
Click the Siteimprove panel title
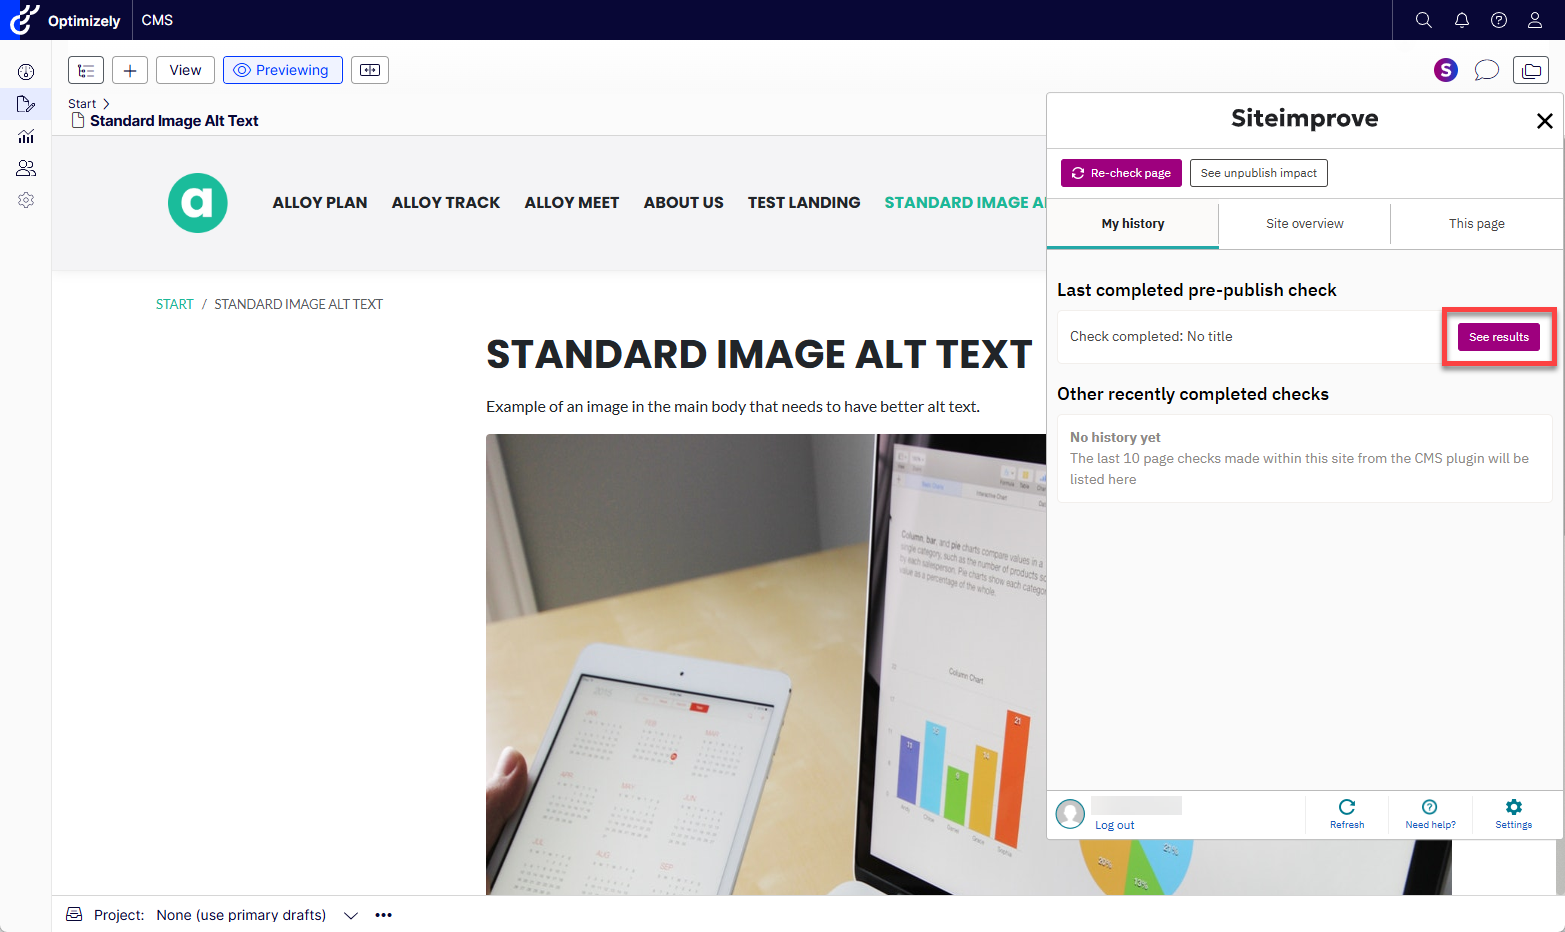pyautogui.click(x=1305, y=118)
